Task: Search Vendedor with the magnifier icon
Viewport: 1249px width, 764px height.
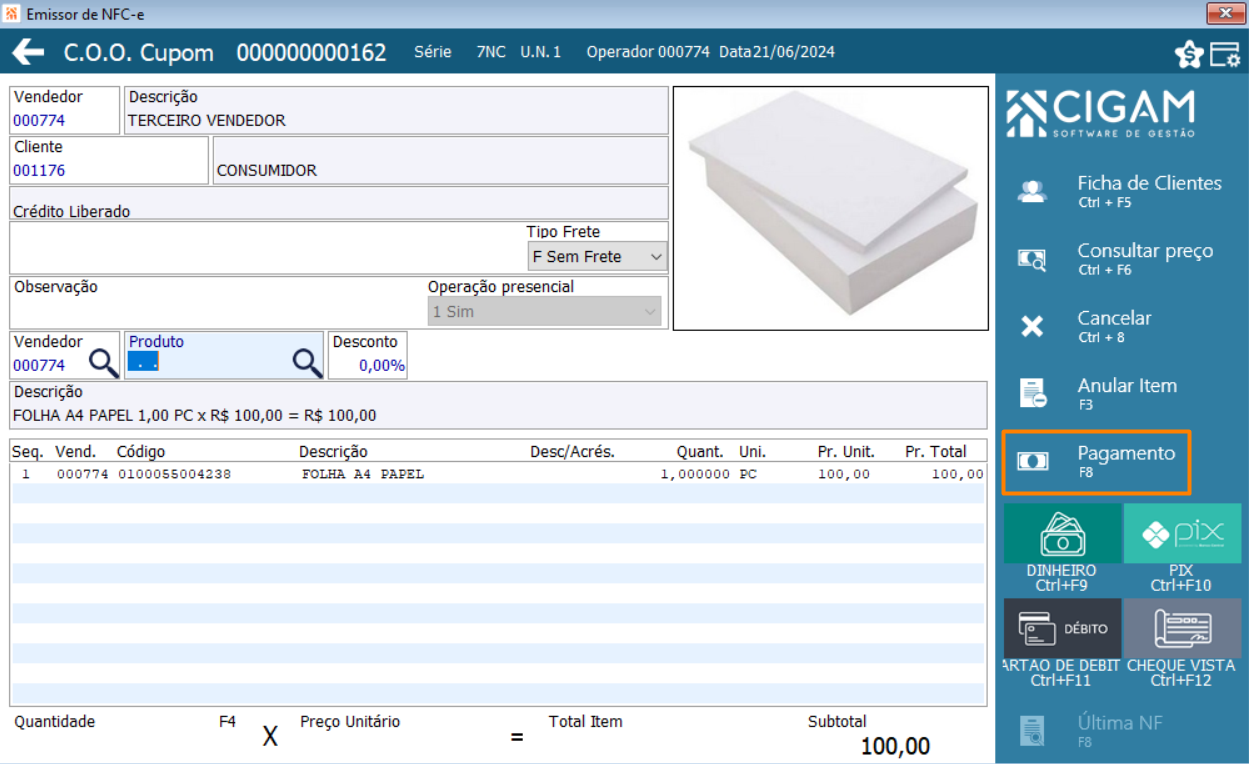Action: point(104,361)
